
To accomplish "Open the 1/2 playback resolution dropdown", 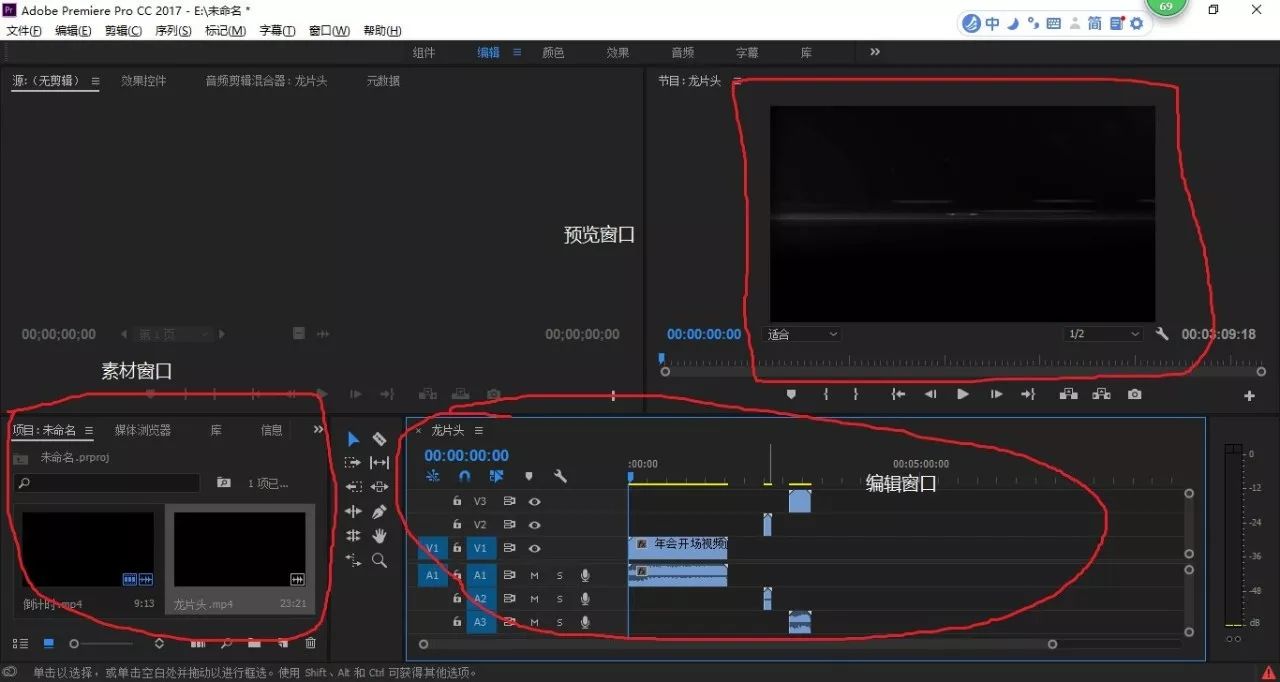I will 1103,334.
